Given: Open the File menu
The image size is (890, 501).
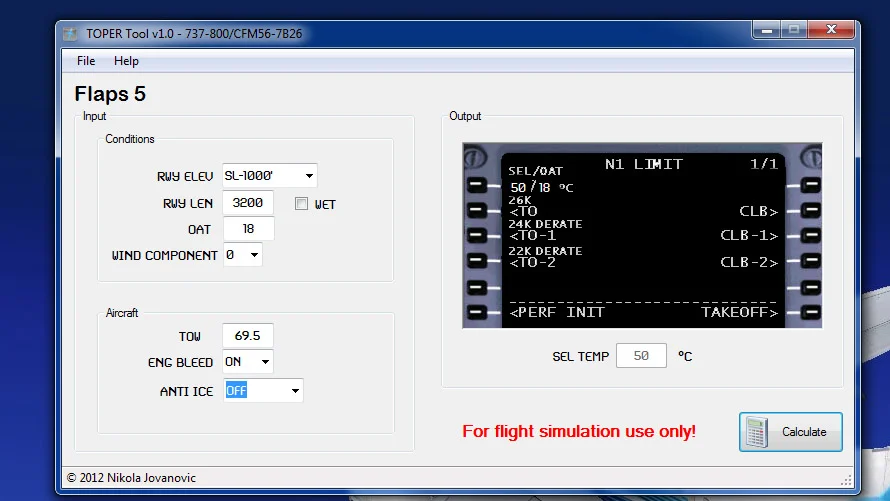Looking at the screenshot, I should pyautogui.click(x=86, y=61).
